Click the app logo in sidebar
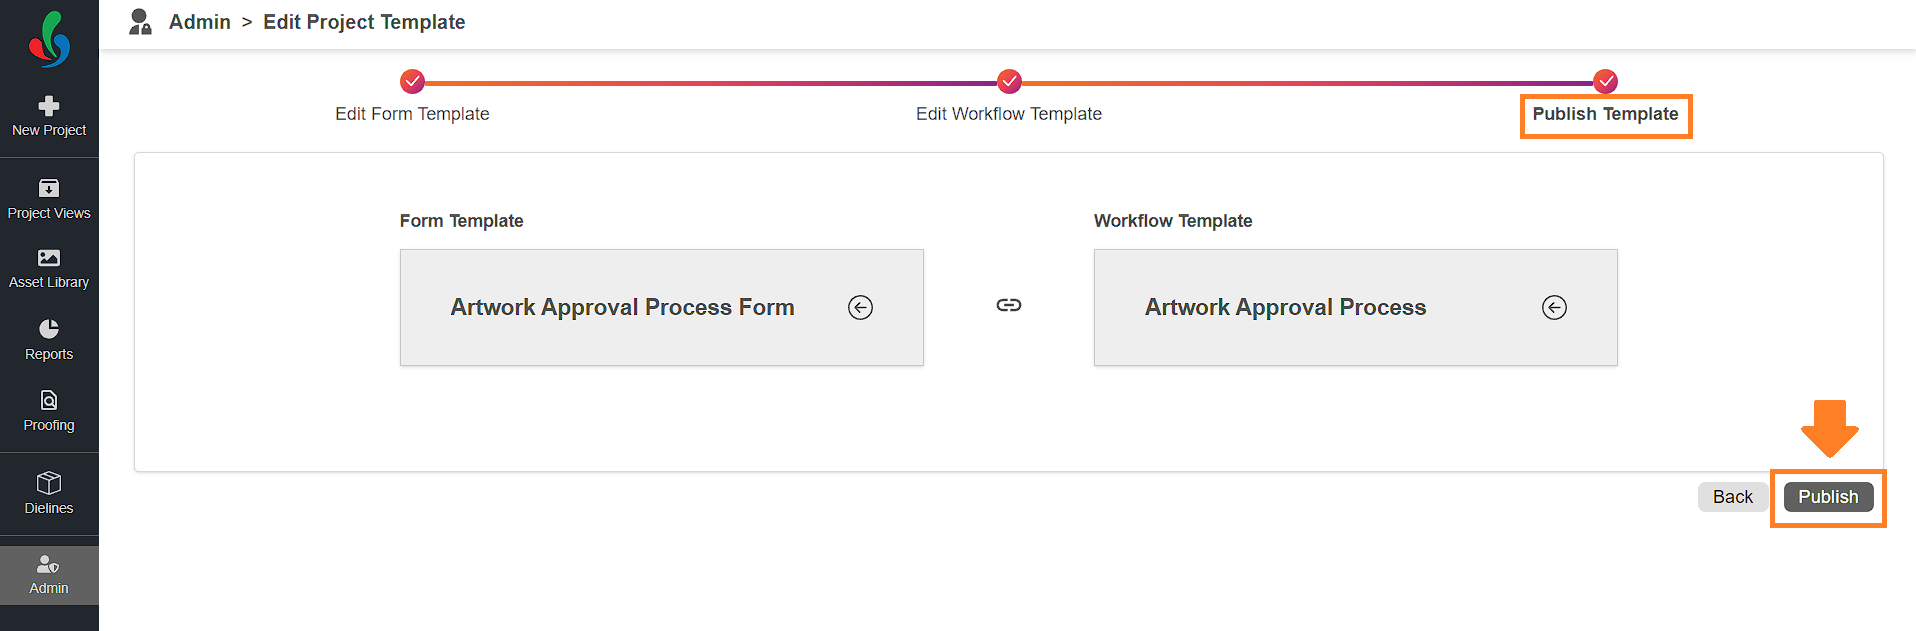 pos(49,39)
